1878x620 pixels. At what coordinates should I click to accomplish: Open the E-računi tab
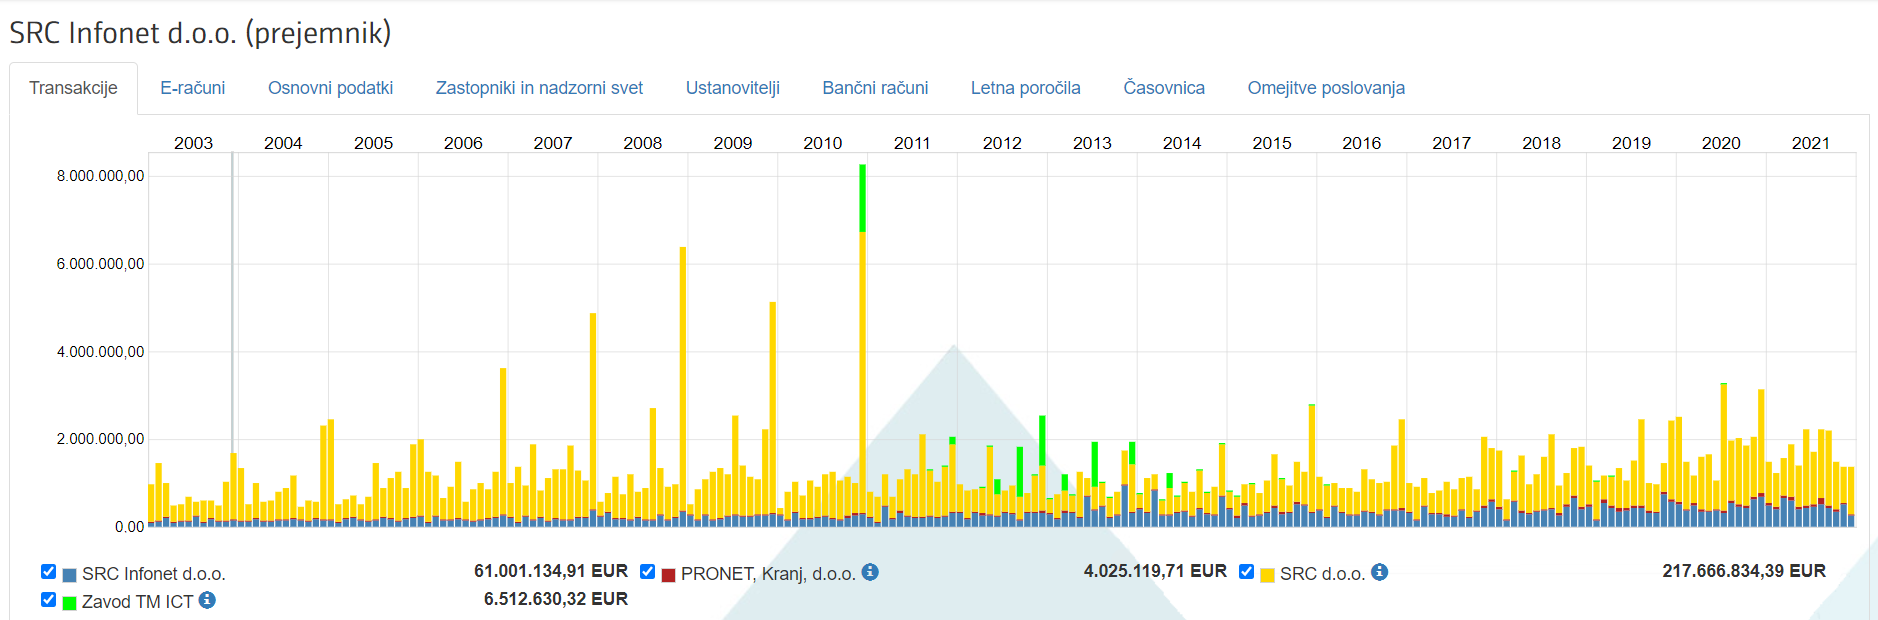(x=192, y=88)
